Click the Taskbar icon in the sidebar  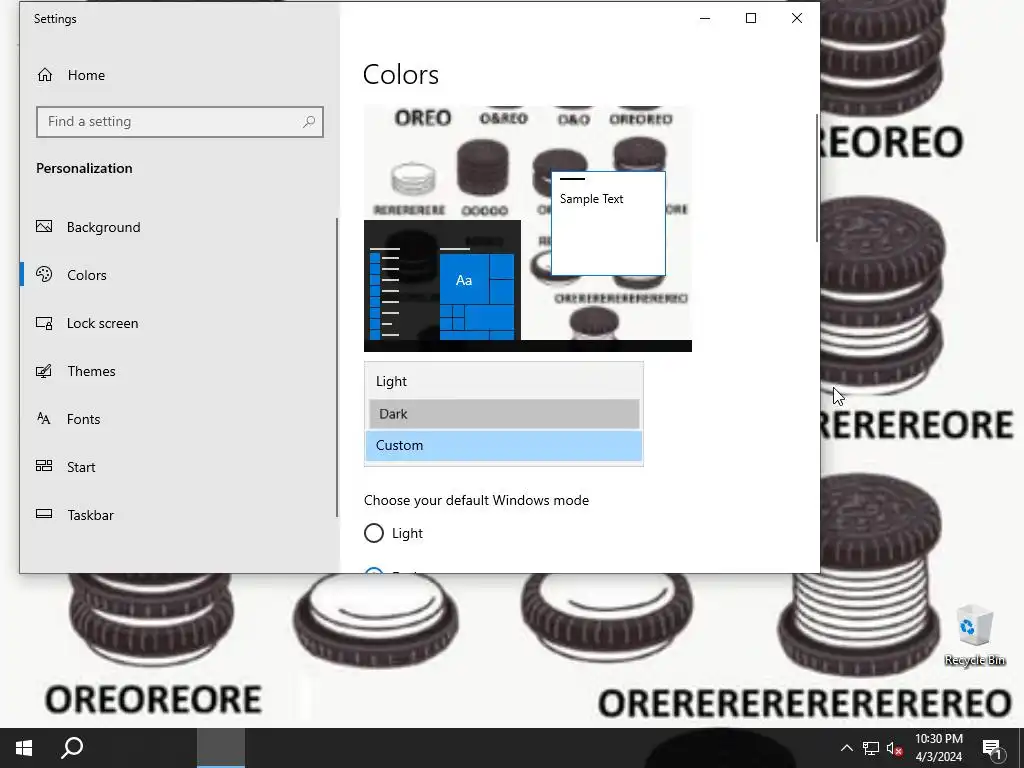(x=44, y=514)
